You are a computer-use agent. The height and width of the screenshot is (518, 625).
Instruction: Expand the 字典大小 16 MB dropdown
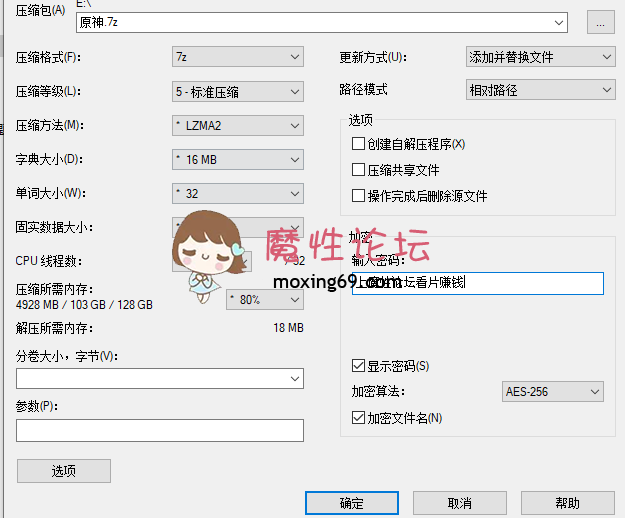pyautogui.click(x=237, y=159)
